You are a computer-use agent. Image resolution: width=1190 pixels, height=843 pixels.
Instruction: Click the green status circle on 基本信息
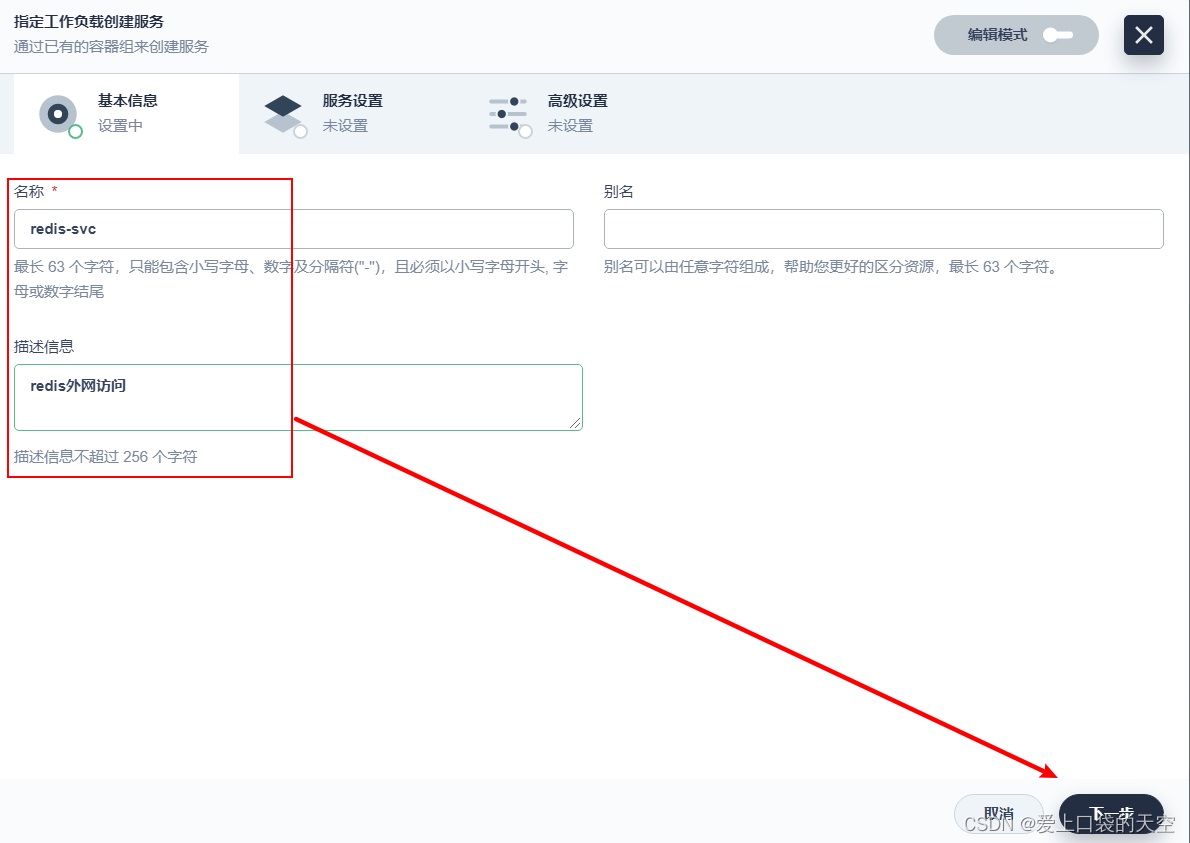click(x=75, y=131)
